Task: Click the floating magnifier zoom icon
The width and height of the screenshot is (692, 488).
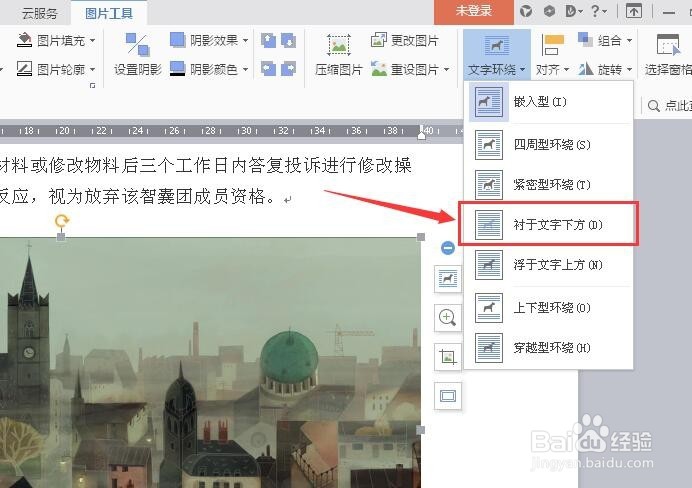Action: [x=448, y=318]
